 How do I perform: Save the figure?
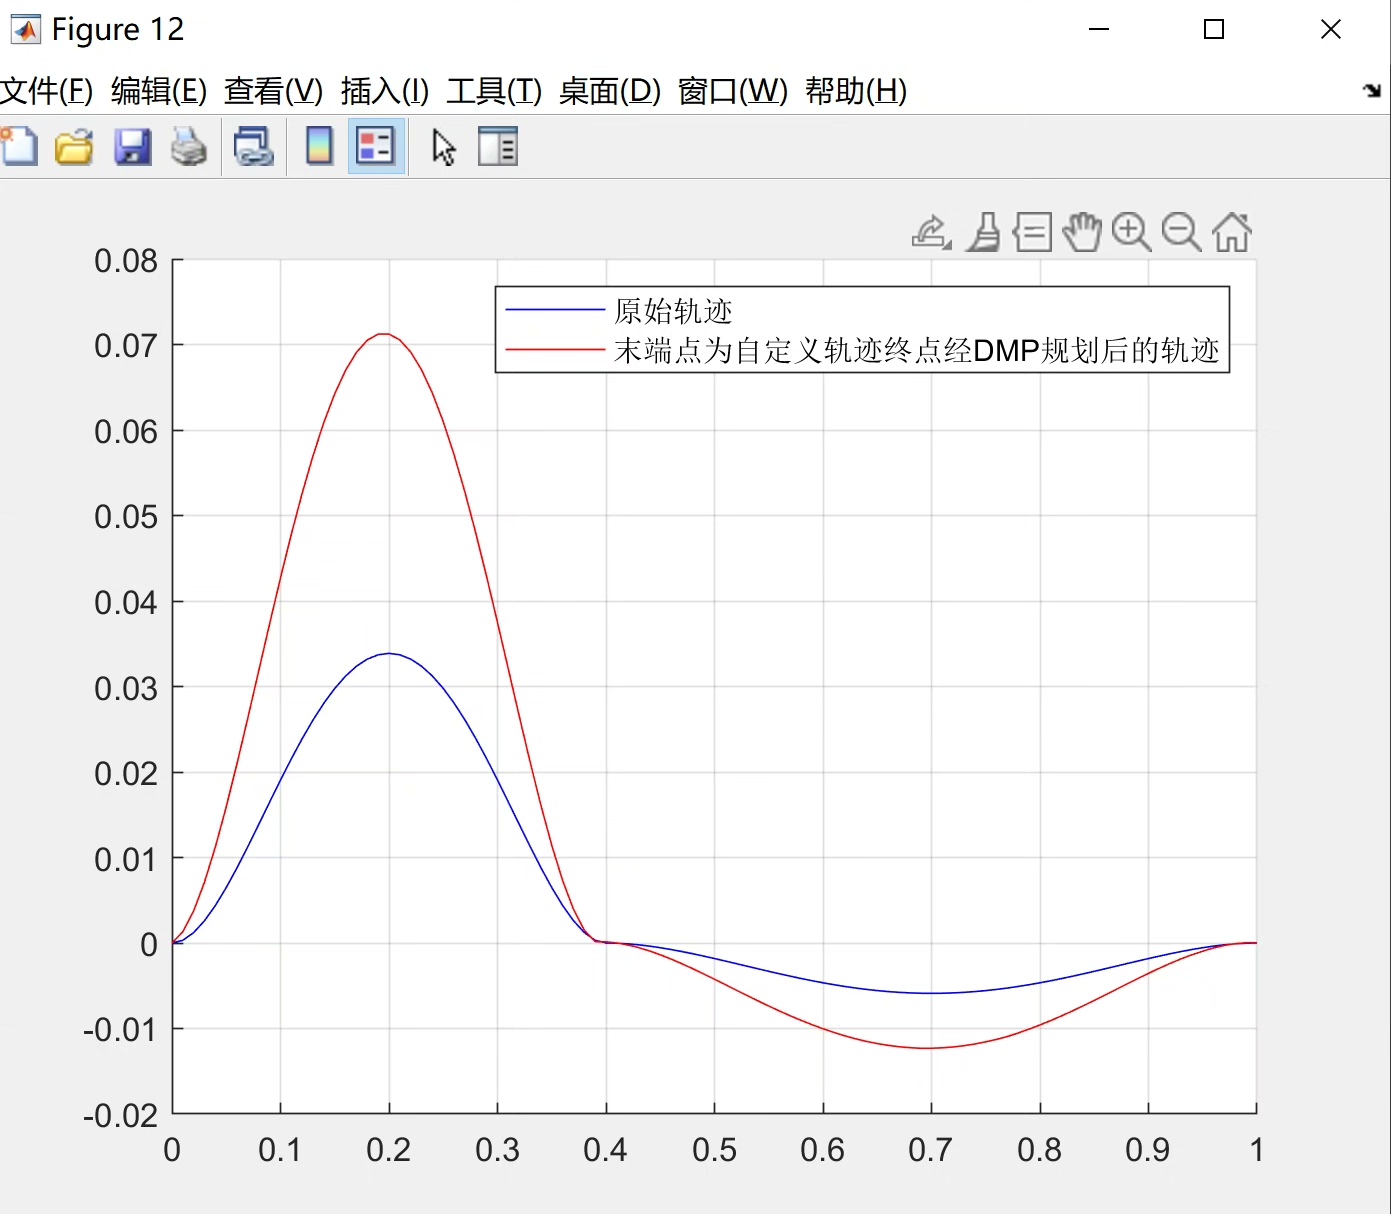tap(132, 146)
